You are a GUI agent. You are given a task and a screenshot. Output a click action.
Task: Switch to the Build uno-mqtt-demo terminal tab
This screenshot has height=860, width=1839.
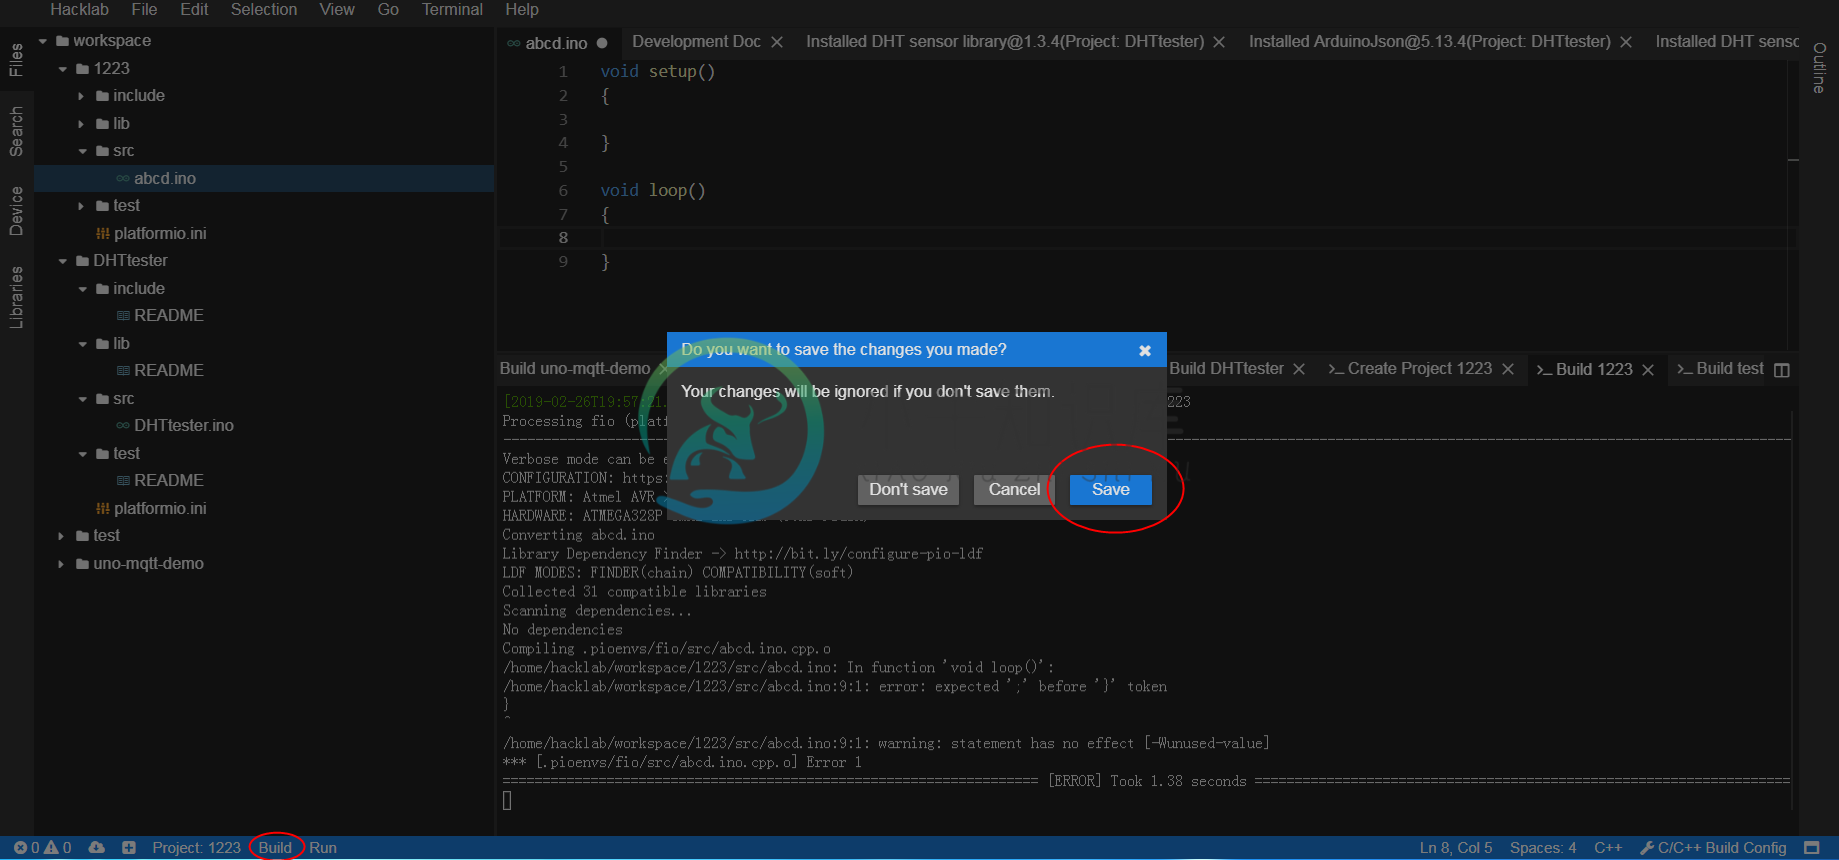574,369
